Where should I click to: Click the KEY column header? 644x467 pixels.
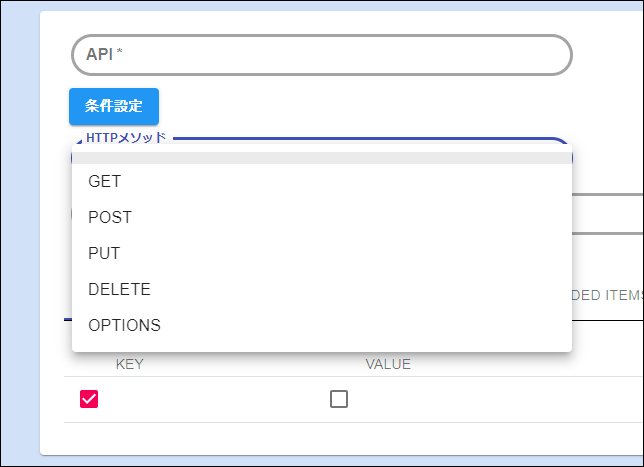[129, 364]
